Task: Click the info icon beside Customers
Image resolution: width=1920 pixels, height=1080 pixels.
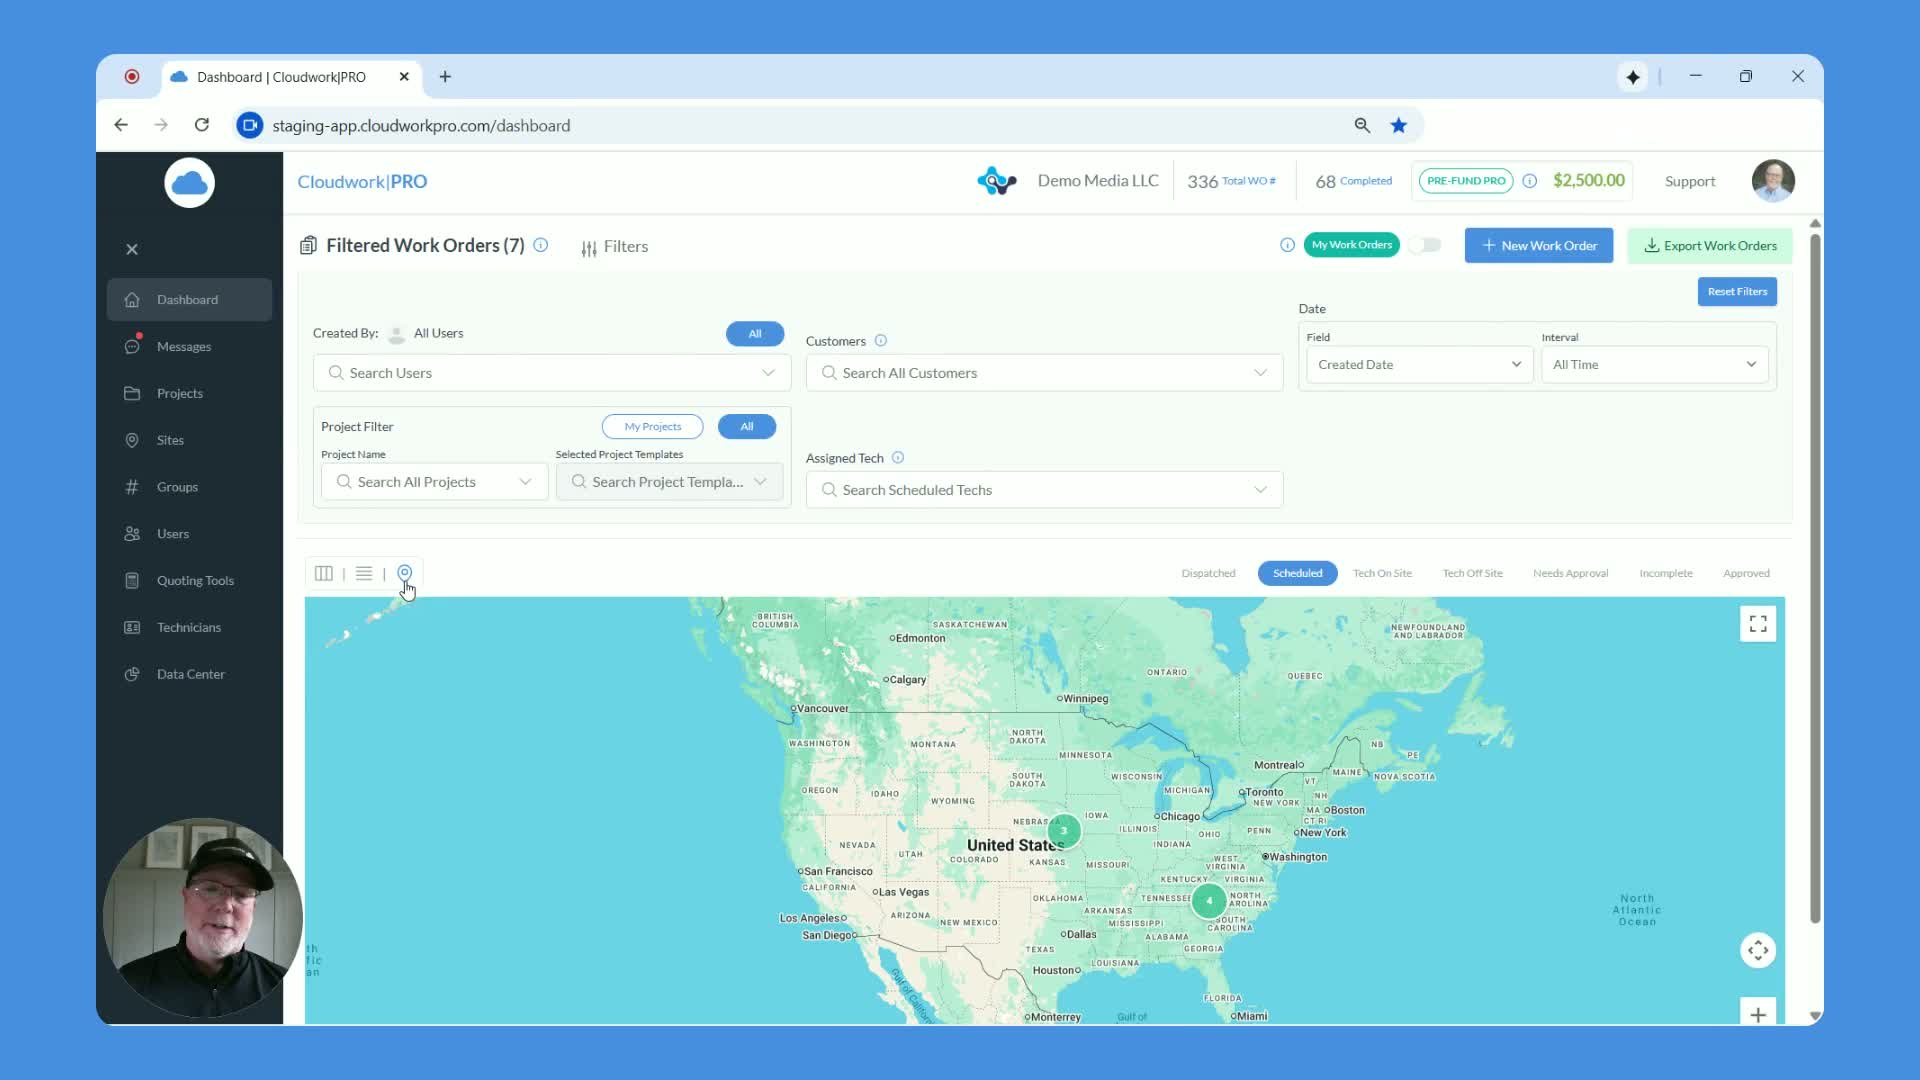Action: [881, 341]
